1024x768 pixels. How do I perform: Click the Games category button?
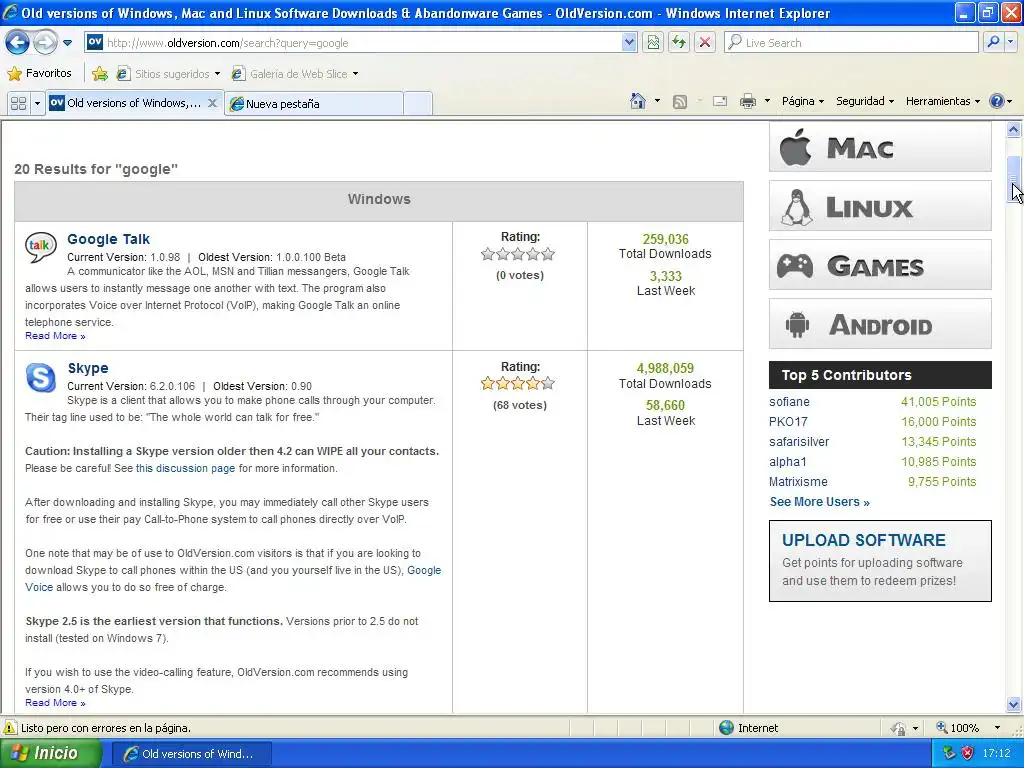click(880, 264)
